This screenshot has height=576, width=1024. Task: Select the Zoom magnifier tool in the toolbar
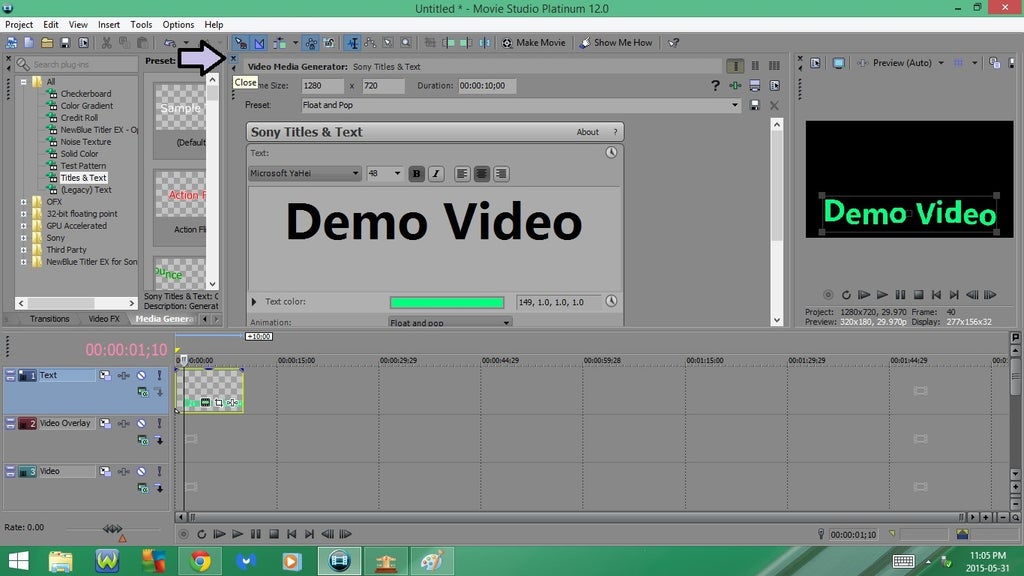click(x=406, y=43)
